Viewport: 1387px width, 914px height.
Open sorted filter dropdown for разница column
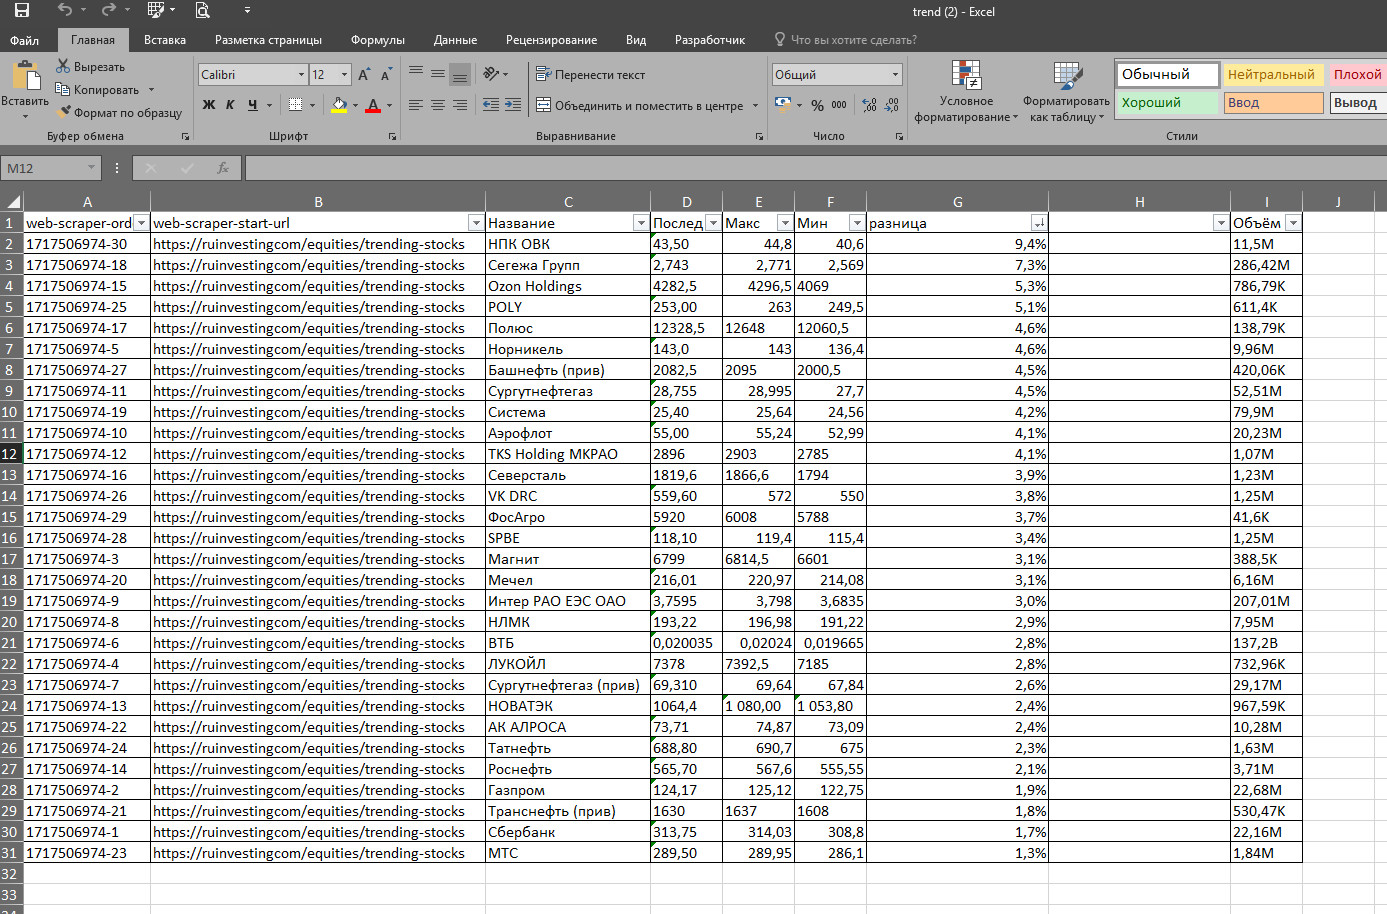pos(1039,223)
